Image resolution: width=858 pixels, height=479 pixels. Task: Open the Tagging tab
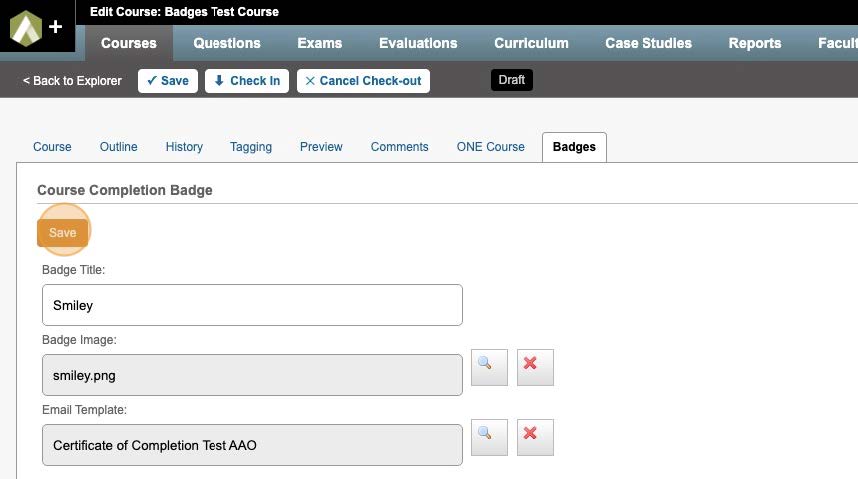coord(251,147)
